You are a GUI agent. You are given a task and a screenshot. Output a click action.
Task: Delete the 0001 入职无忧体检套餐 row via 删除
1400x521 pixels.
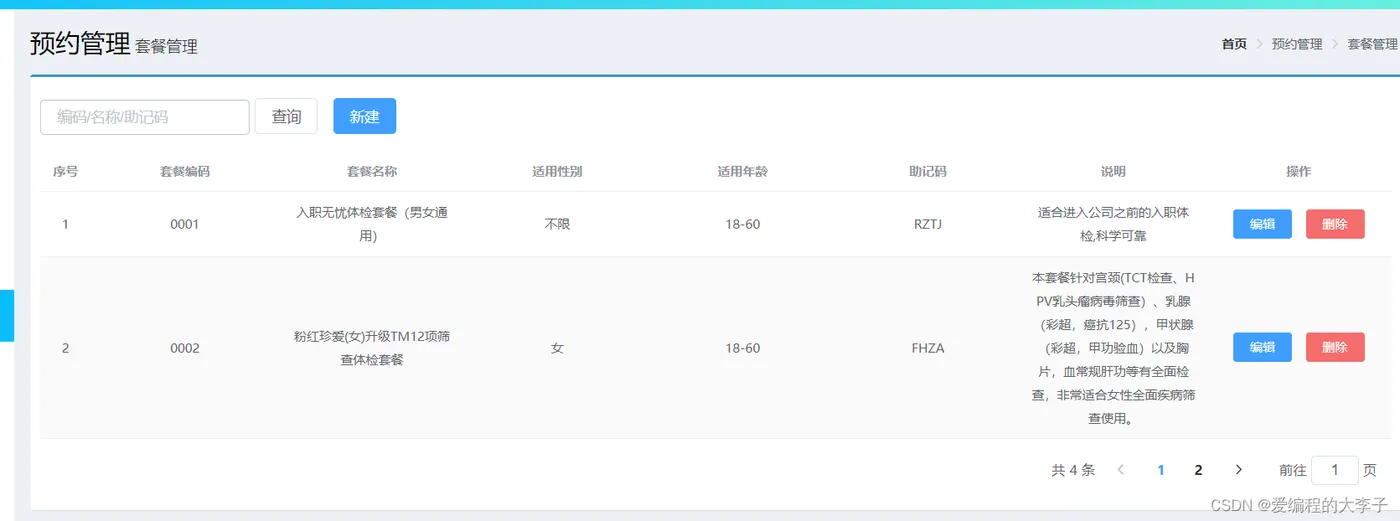click(1335, 224)
